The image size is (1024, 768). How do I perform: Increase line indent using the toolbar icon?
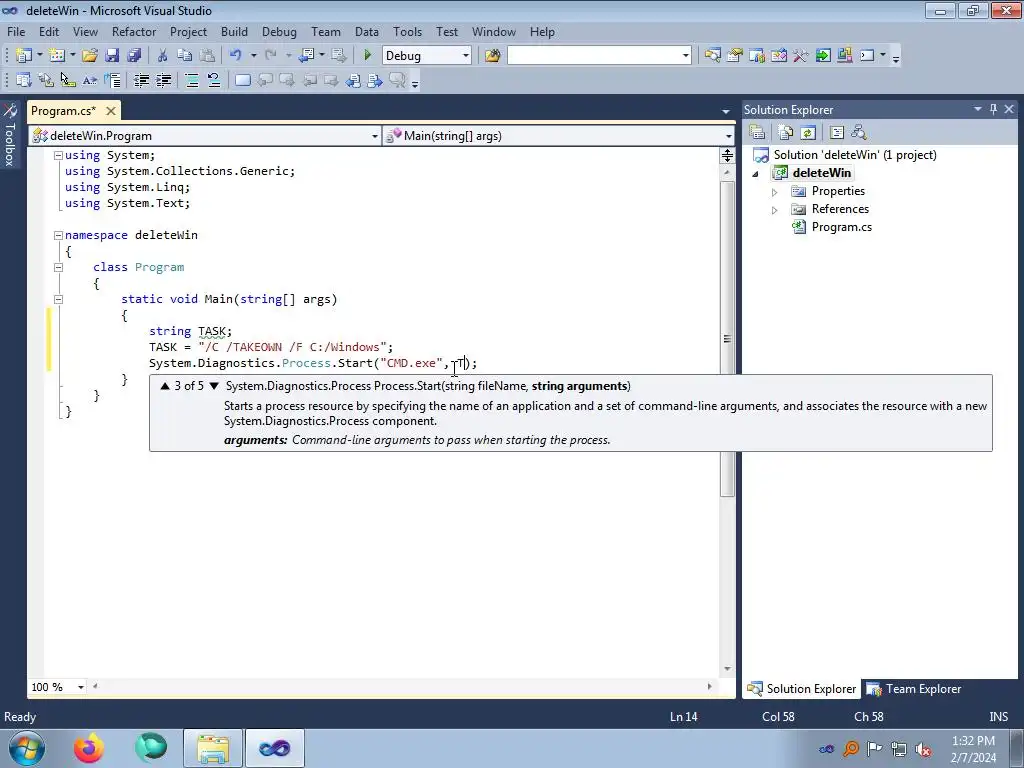[163, 80]
